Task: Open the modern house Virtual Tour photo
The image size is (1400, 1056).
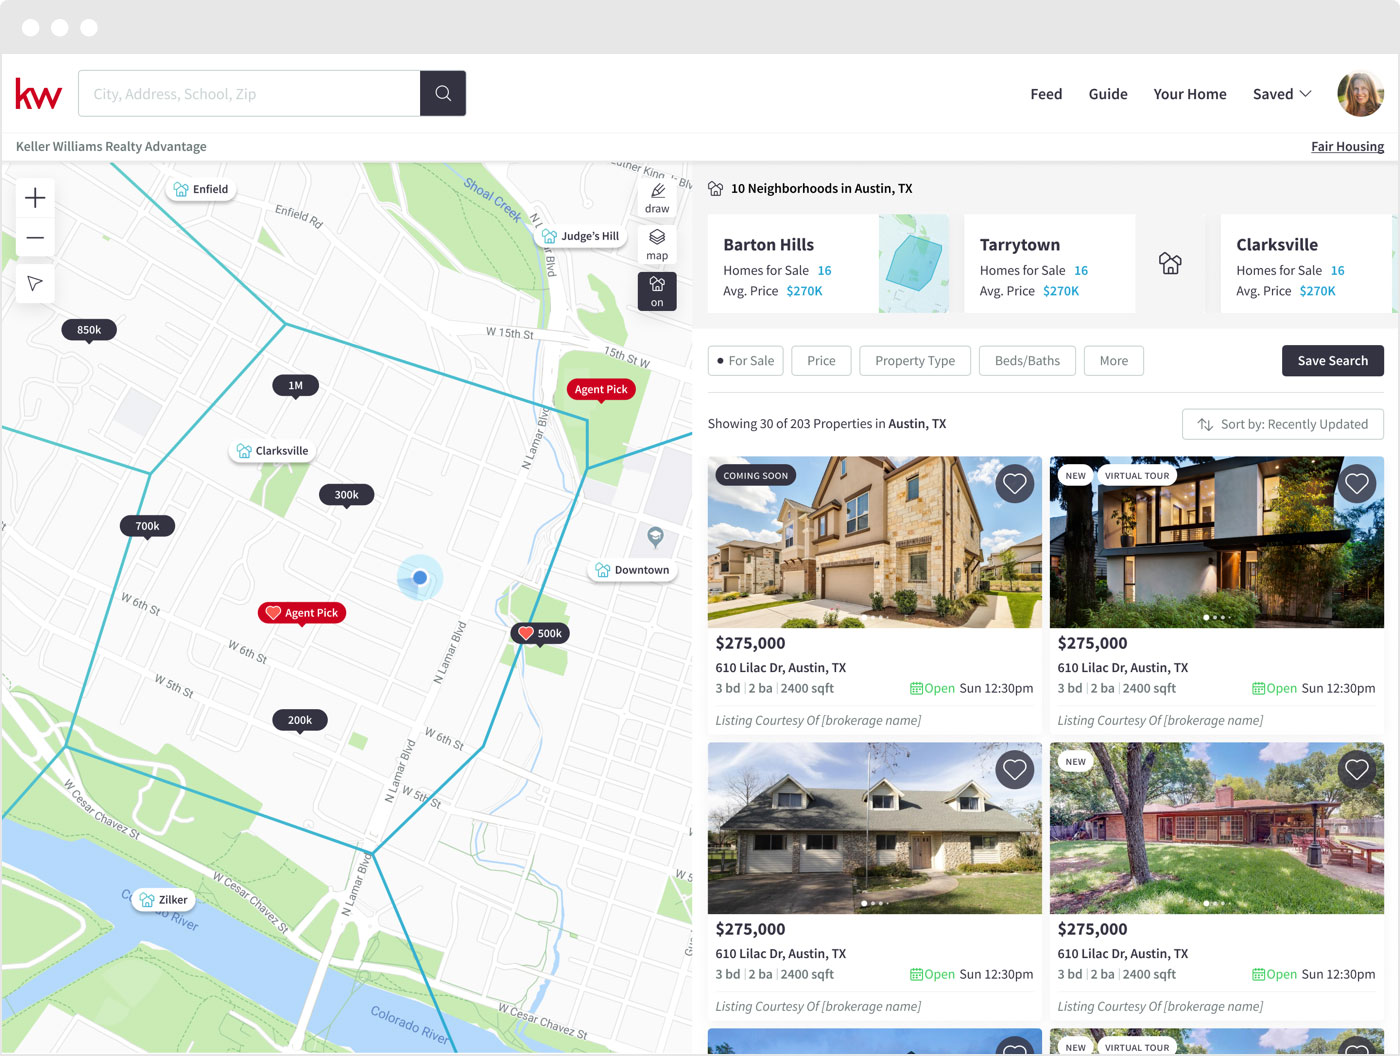Action: click(x=1217, y=542)
